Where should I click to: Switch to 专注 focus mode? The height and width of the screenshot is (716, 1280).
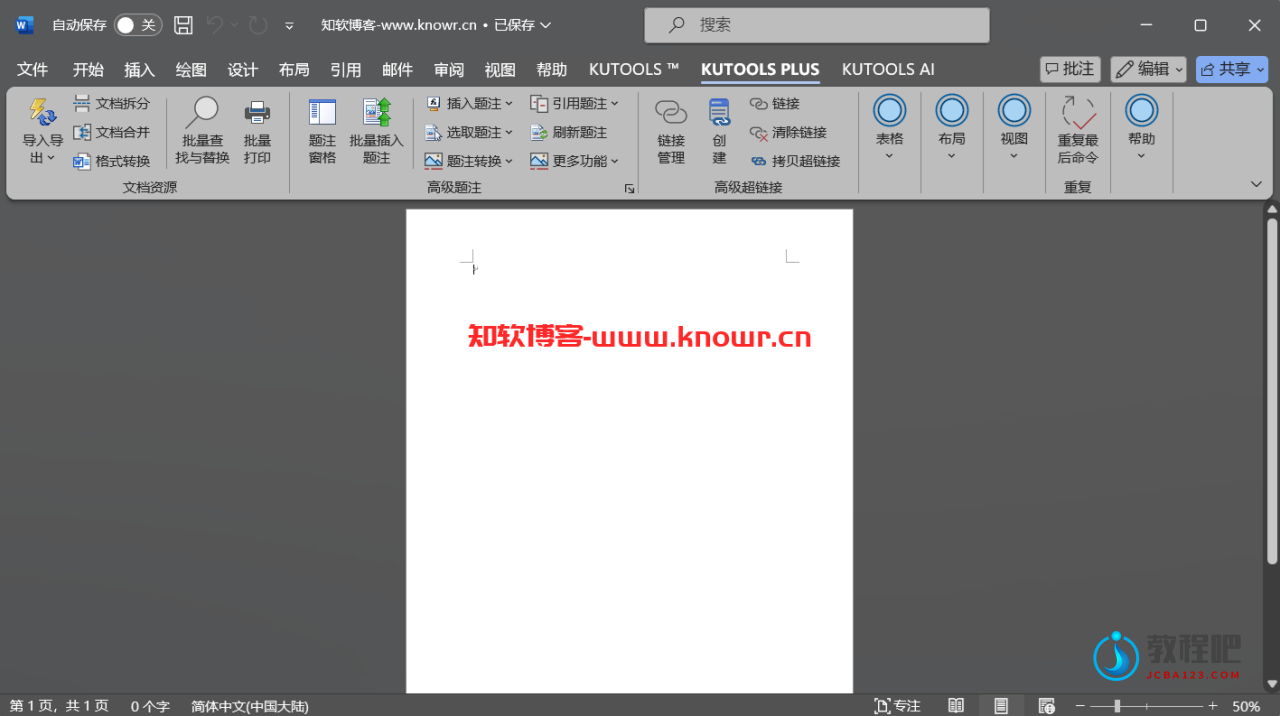click(x=897, y=706)
